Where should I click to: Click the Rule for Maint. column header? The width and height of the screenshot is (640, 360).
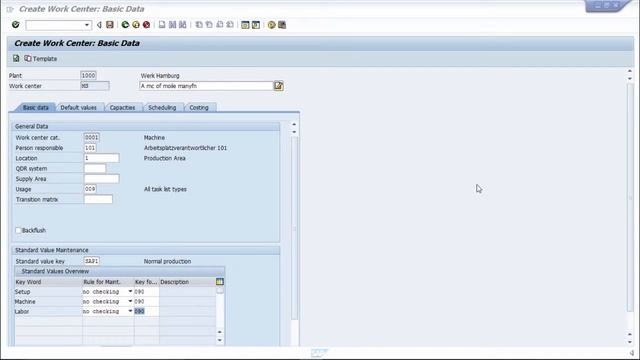point(108,282)
